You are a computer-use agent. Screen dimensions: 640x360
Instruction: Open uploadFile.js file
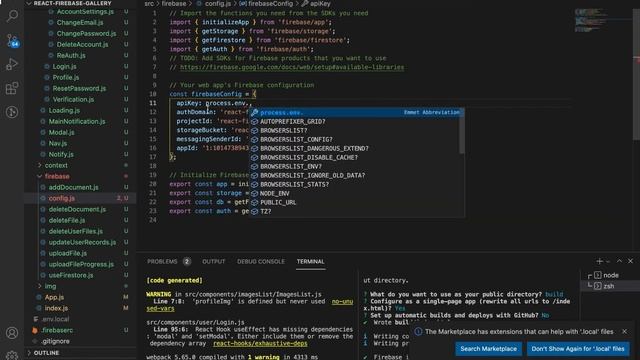click(68, 253)
